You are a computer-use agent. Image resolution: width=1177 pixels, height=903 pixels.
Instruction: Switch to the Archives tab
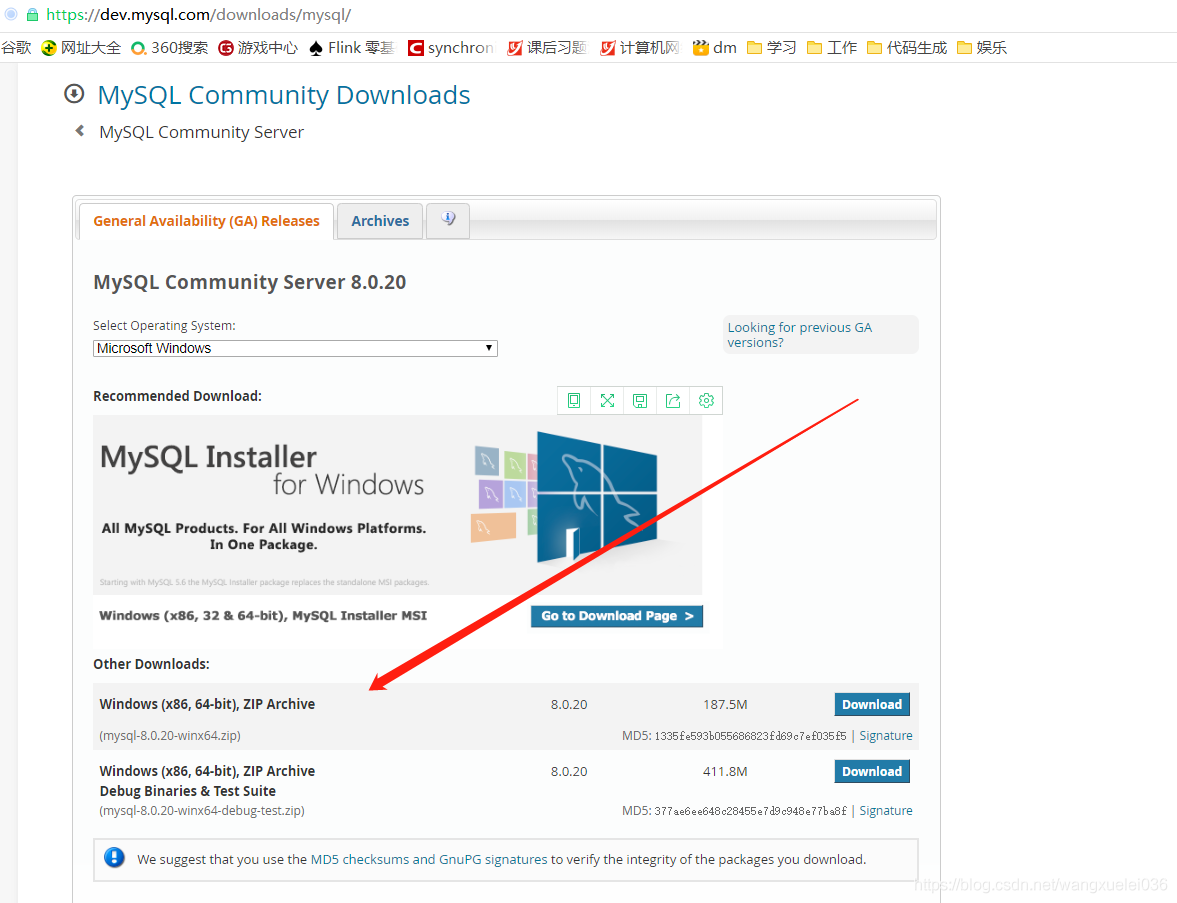point(380,220)
